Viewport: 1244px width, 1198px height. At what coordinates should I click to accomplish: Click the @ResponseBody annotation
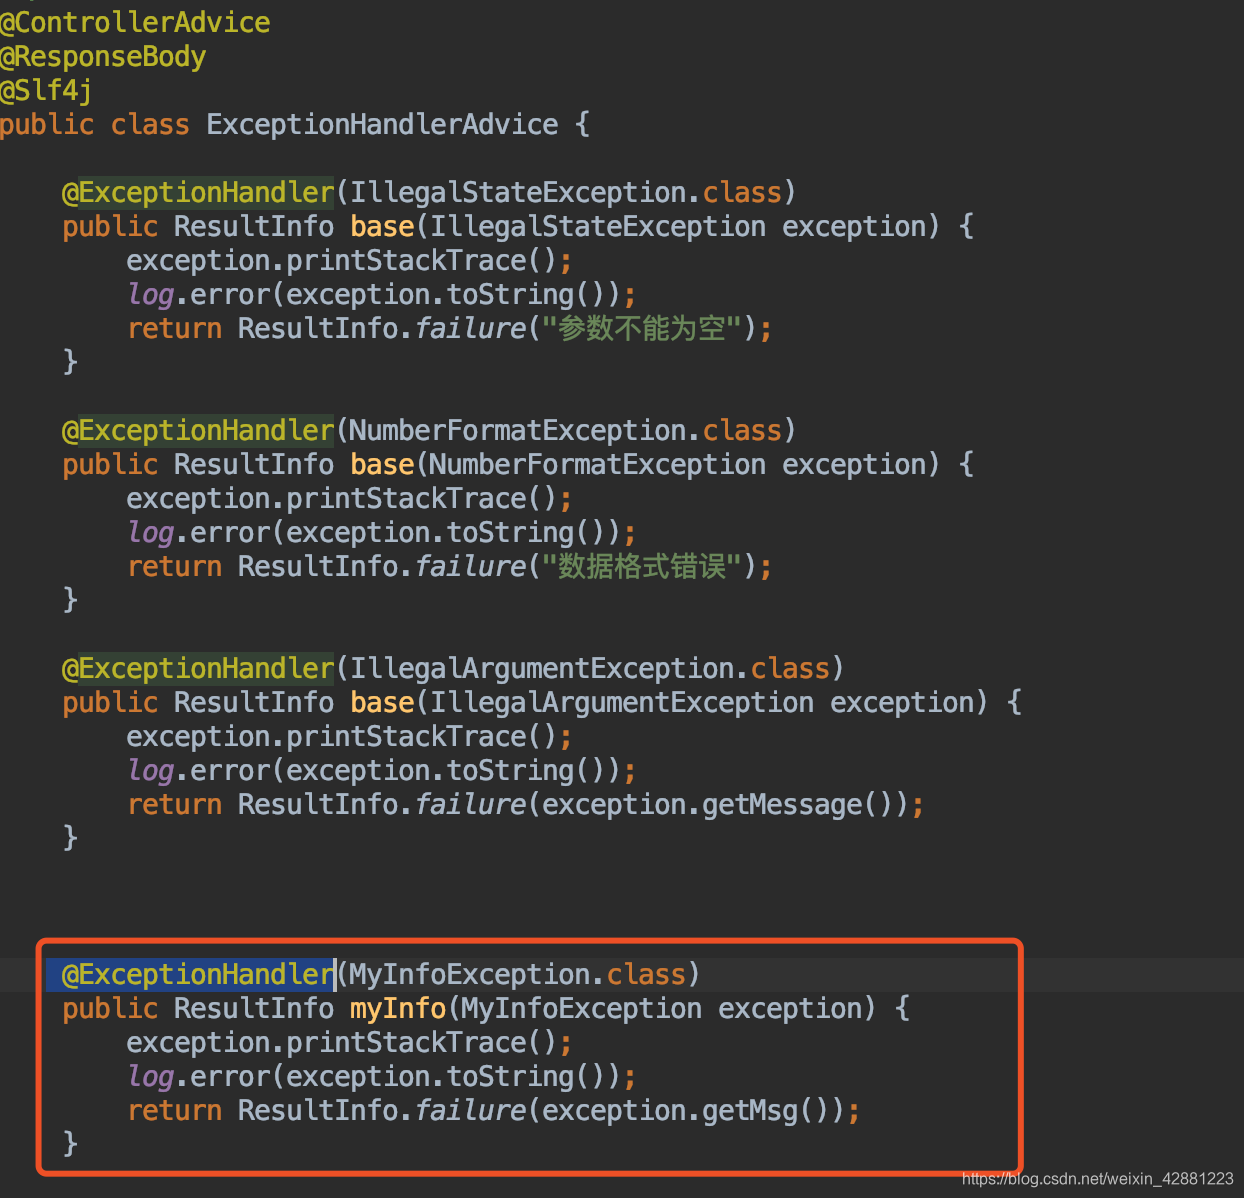tap(103, 56)
